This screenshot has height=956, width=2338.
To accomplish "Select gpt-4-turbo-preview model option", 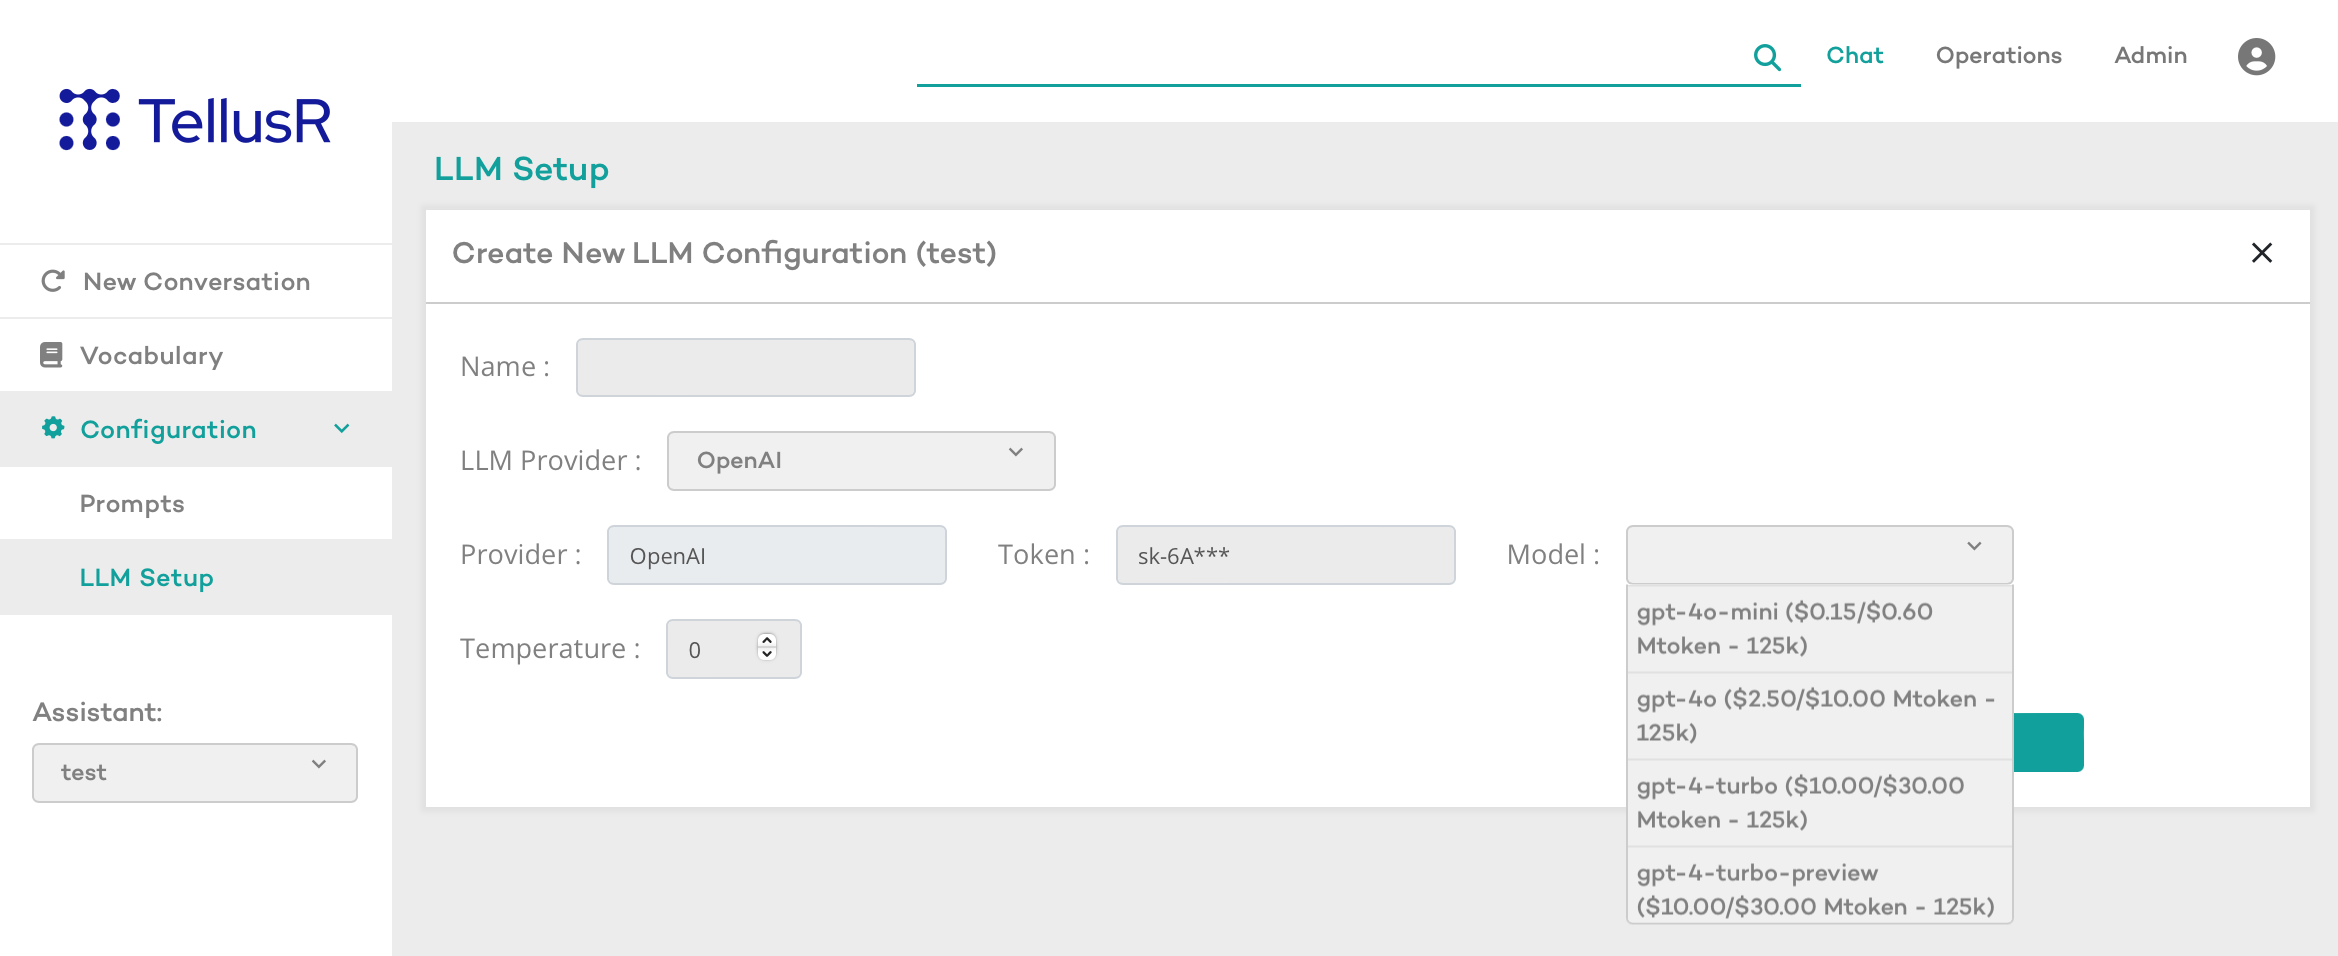I will (1818, 889).
